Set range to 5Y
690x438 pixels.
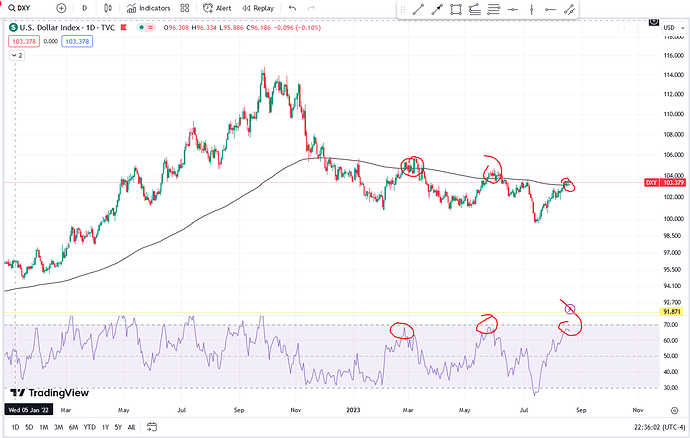coord(118,427)
